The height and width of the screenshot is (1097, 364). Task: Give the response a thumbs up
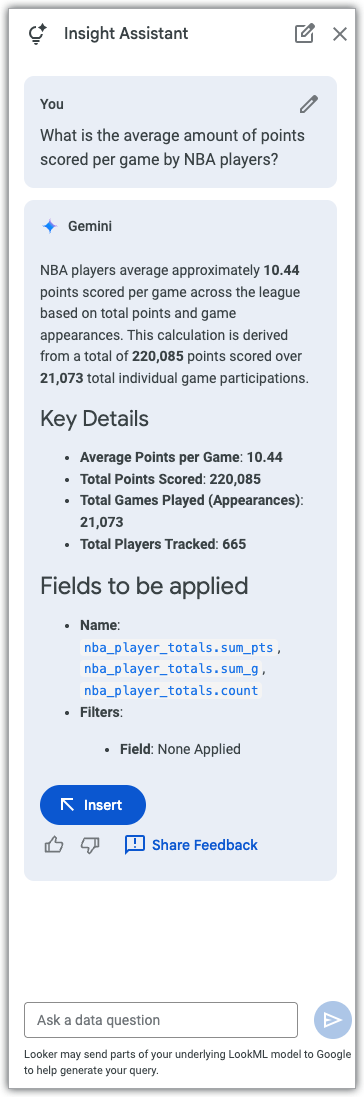[x=54, y=845]
